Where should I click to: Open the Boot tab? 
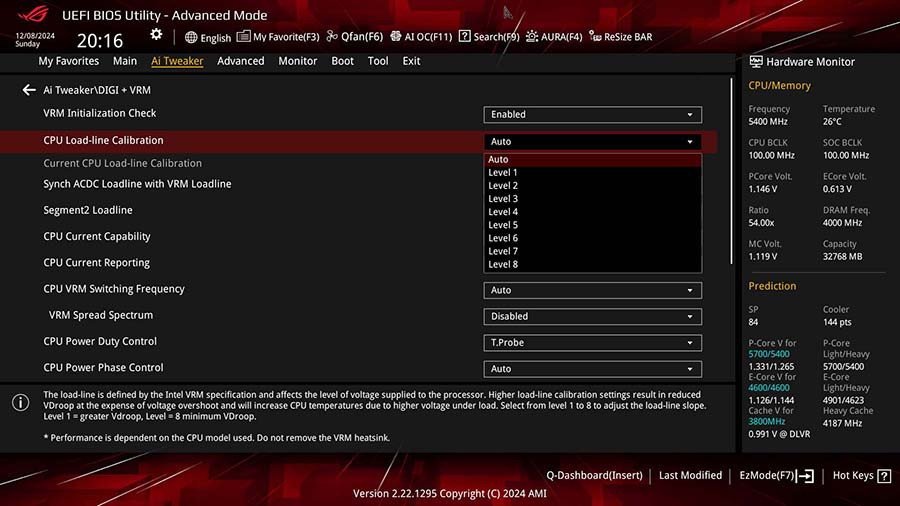click(342, 61)
